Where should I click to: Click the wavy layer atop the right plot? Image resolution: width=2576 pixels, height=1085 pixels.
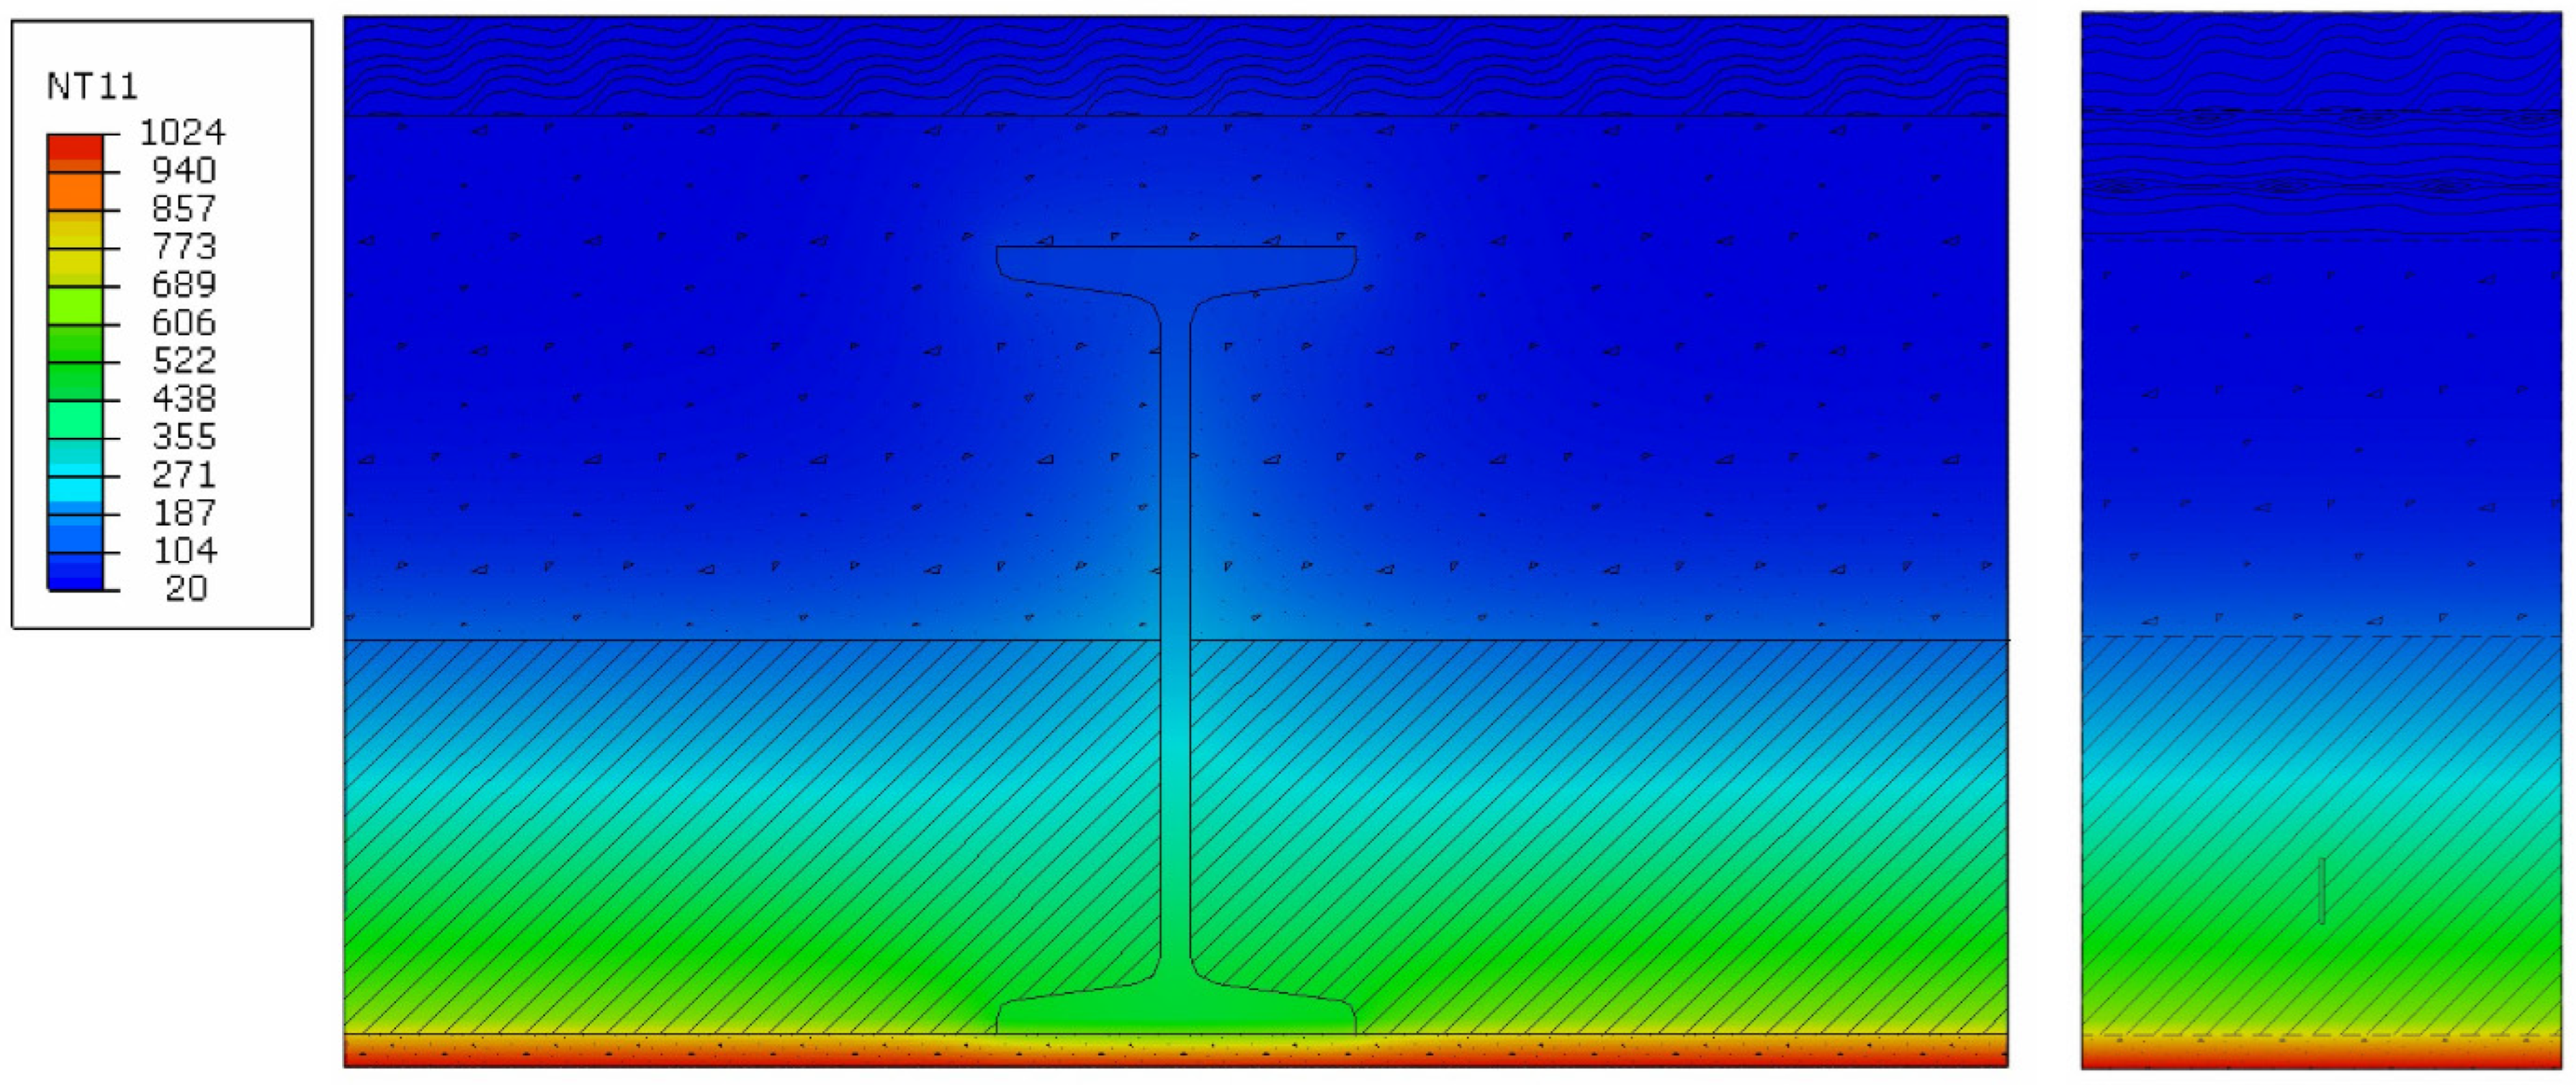[2320, 60]
